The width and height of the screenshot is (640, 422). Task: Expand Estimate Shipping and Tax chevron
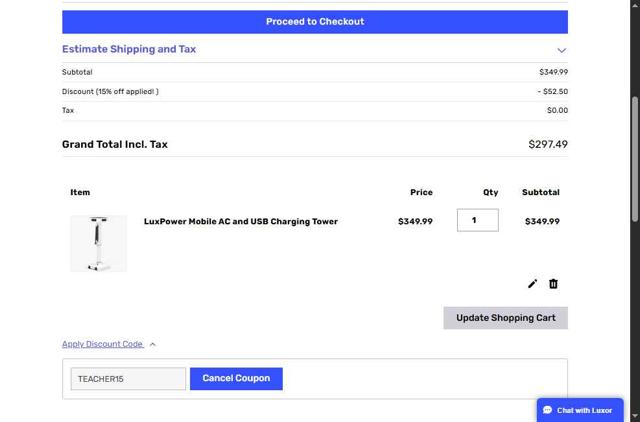(x=562, y=50)
